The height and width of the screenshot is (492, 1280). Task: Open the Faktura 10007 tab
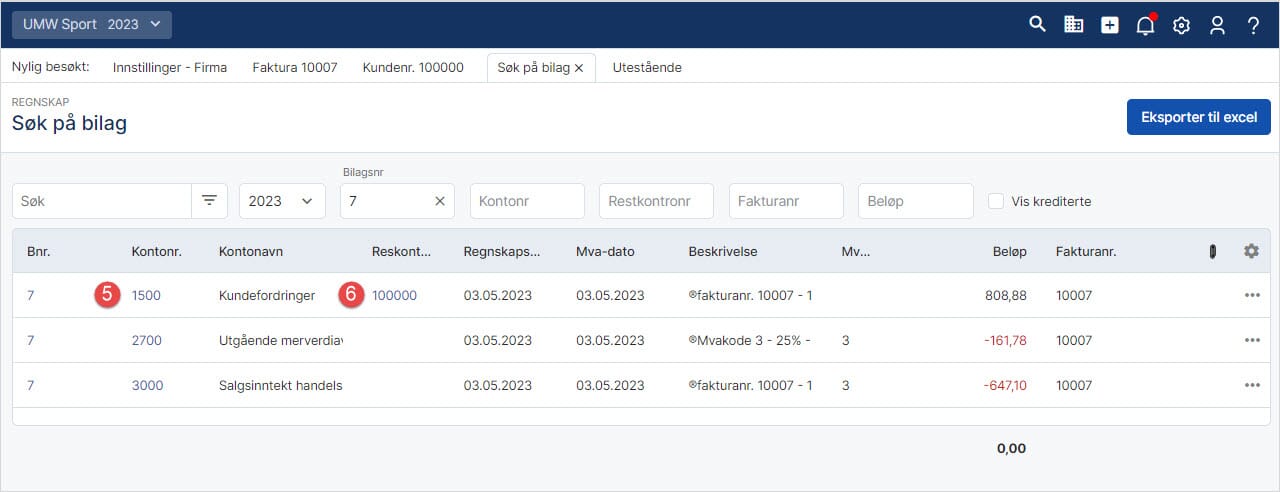click(294, 68)
